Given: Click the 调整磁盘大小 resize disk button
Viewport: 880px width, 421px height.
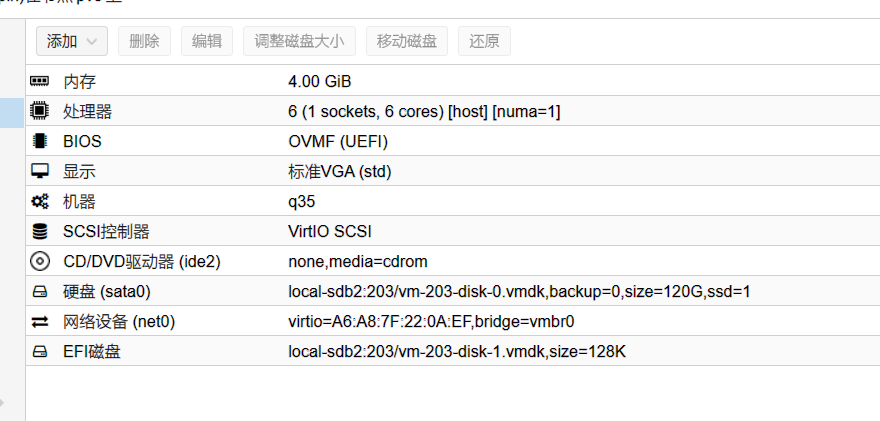Looking at the screenshot, I should pyautogui.click(x=299, y=41).
